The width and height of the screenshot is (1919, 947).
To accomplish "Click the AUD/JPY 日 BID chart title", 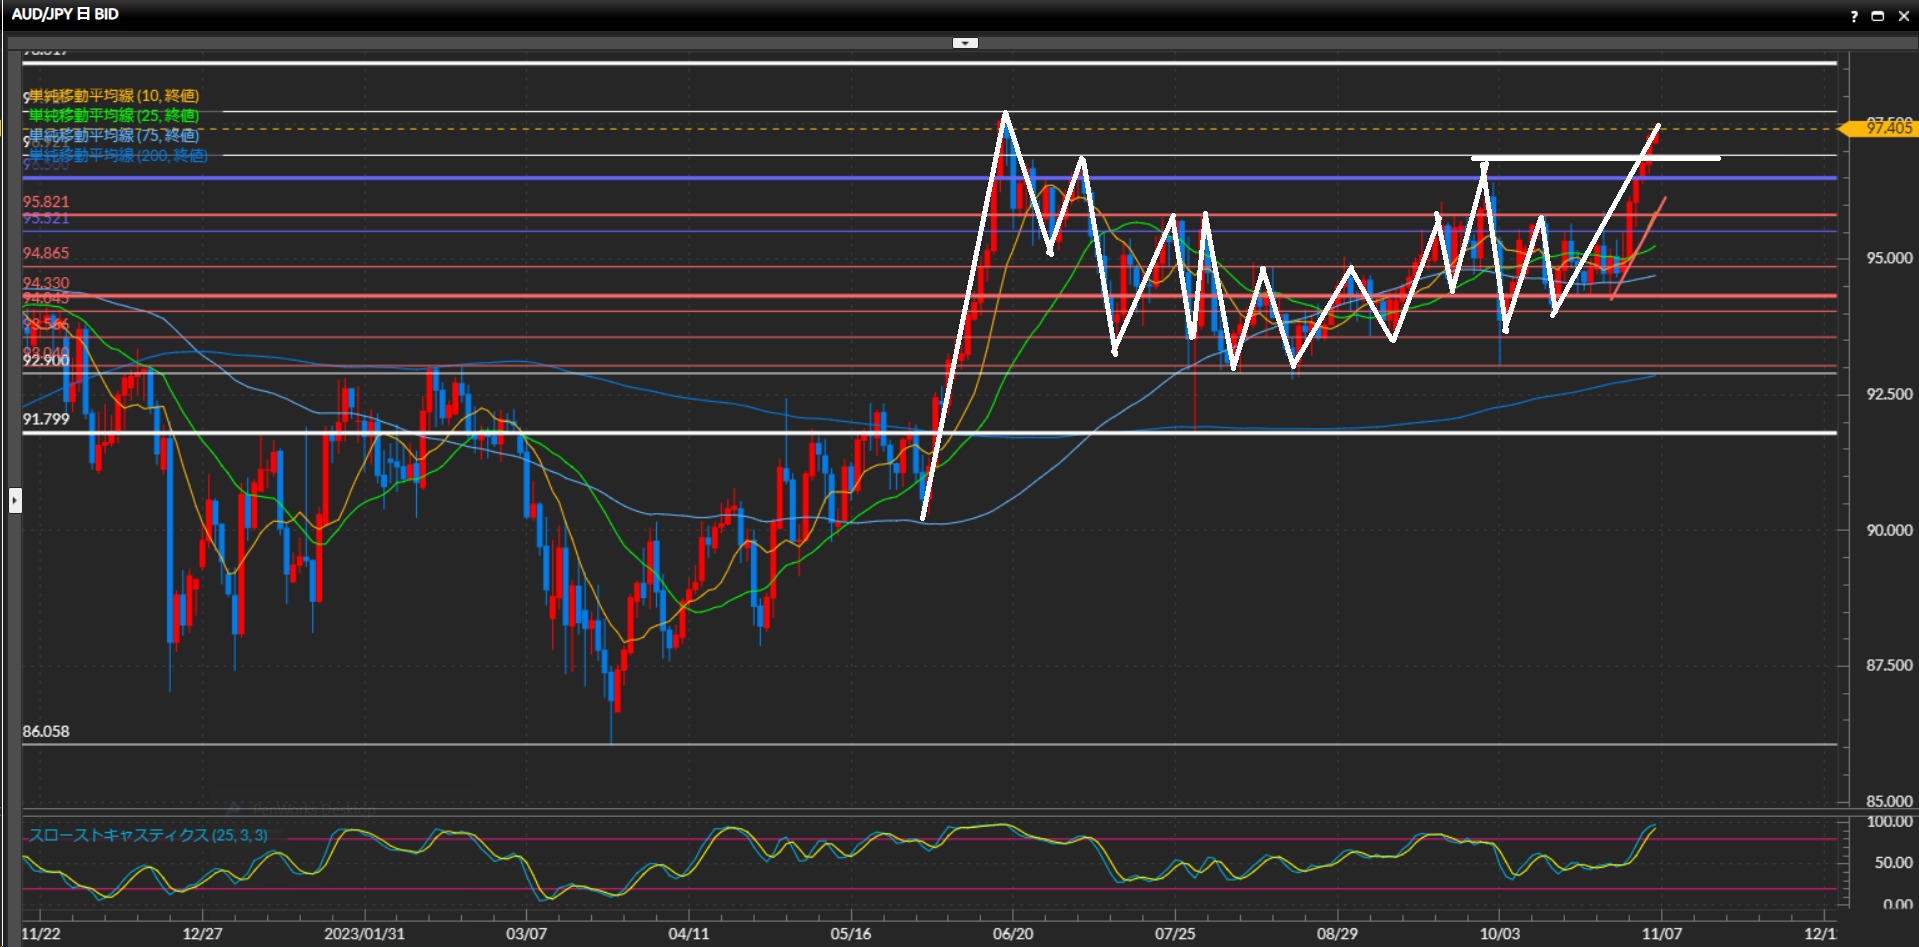I will 65,14.
